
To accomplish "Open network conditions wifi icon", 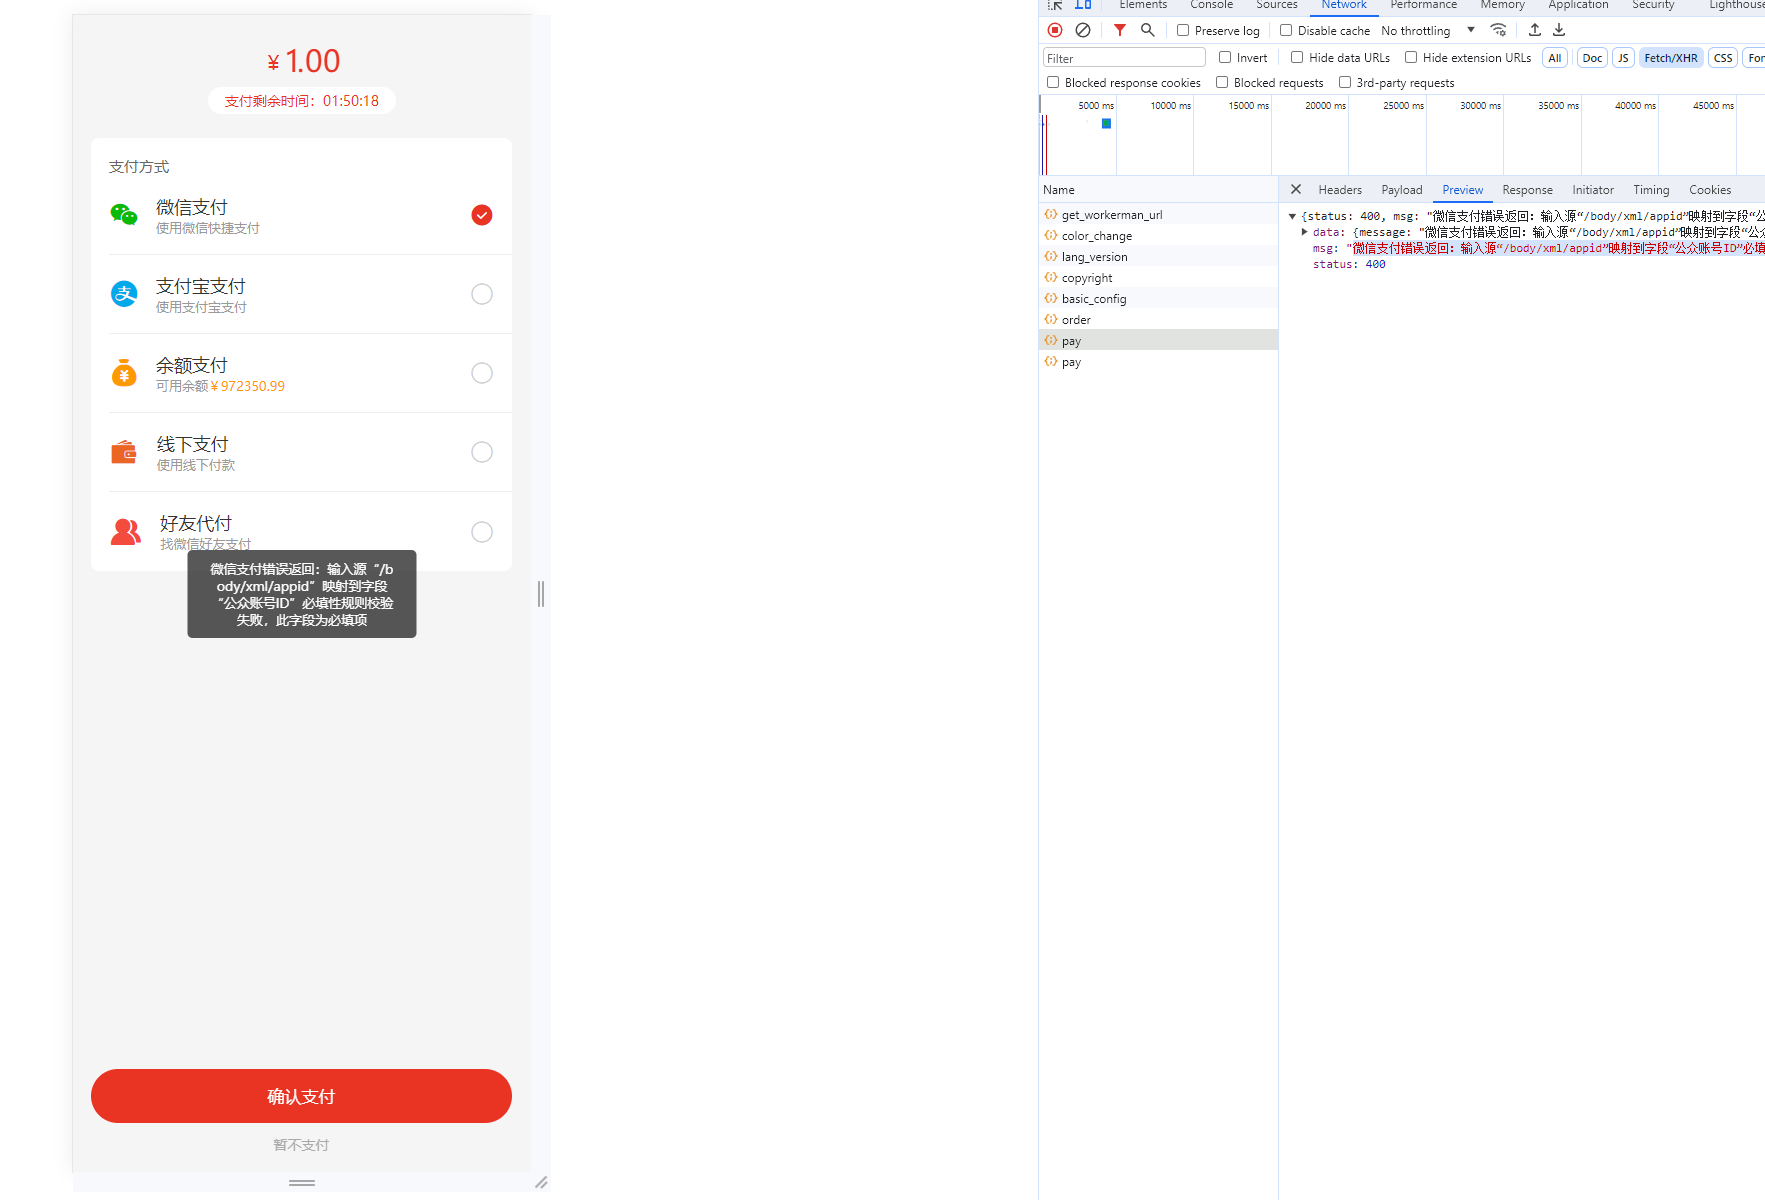I will 1498,30.
